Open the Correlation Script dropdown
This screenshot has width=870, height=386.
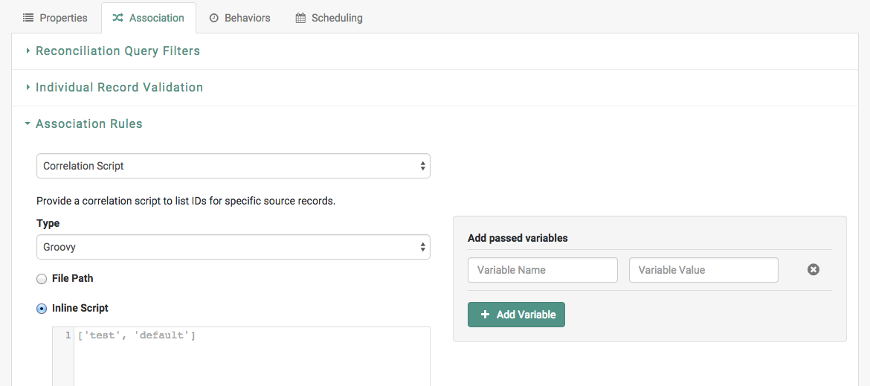[233, 166]
